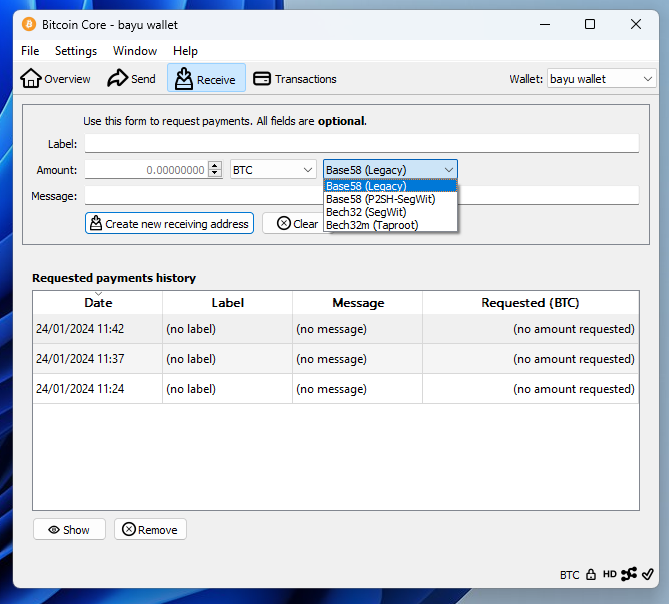This screenshot has height=604, width=669.
Task: Switch to the Receive tab
Action: [206, 78]
